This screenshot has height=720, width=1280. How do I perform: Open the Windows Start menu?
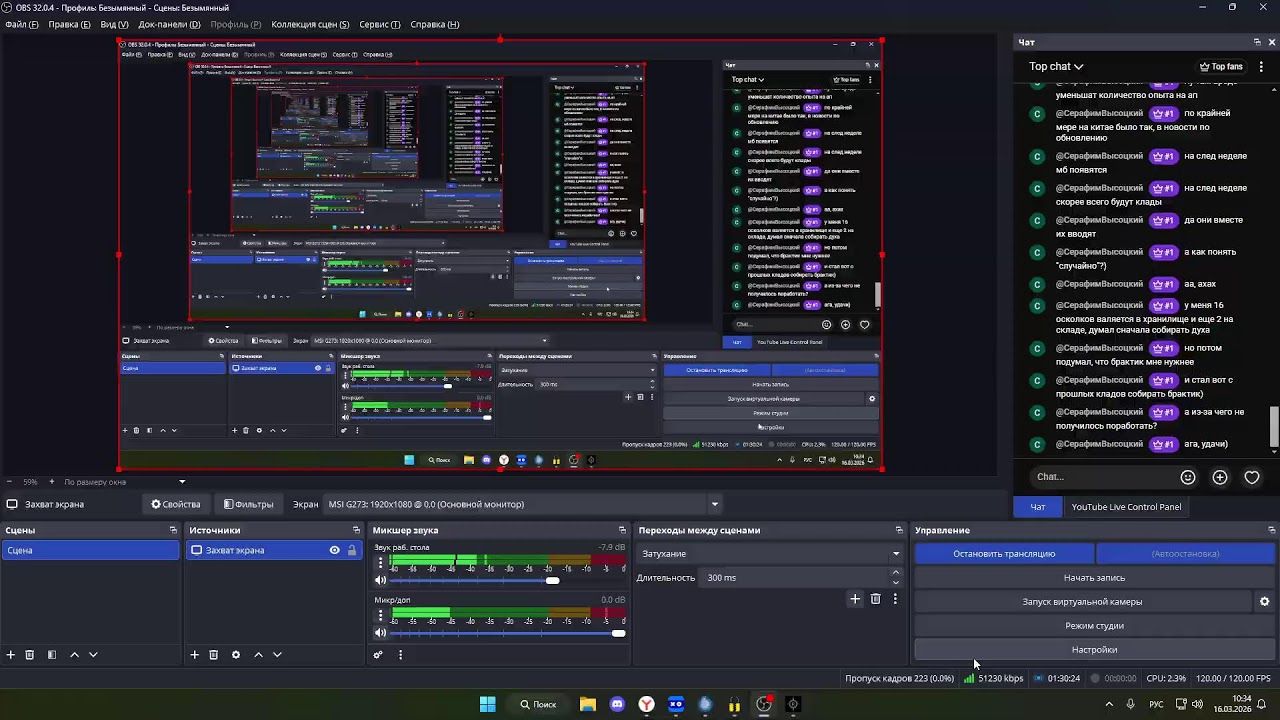487,704
